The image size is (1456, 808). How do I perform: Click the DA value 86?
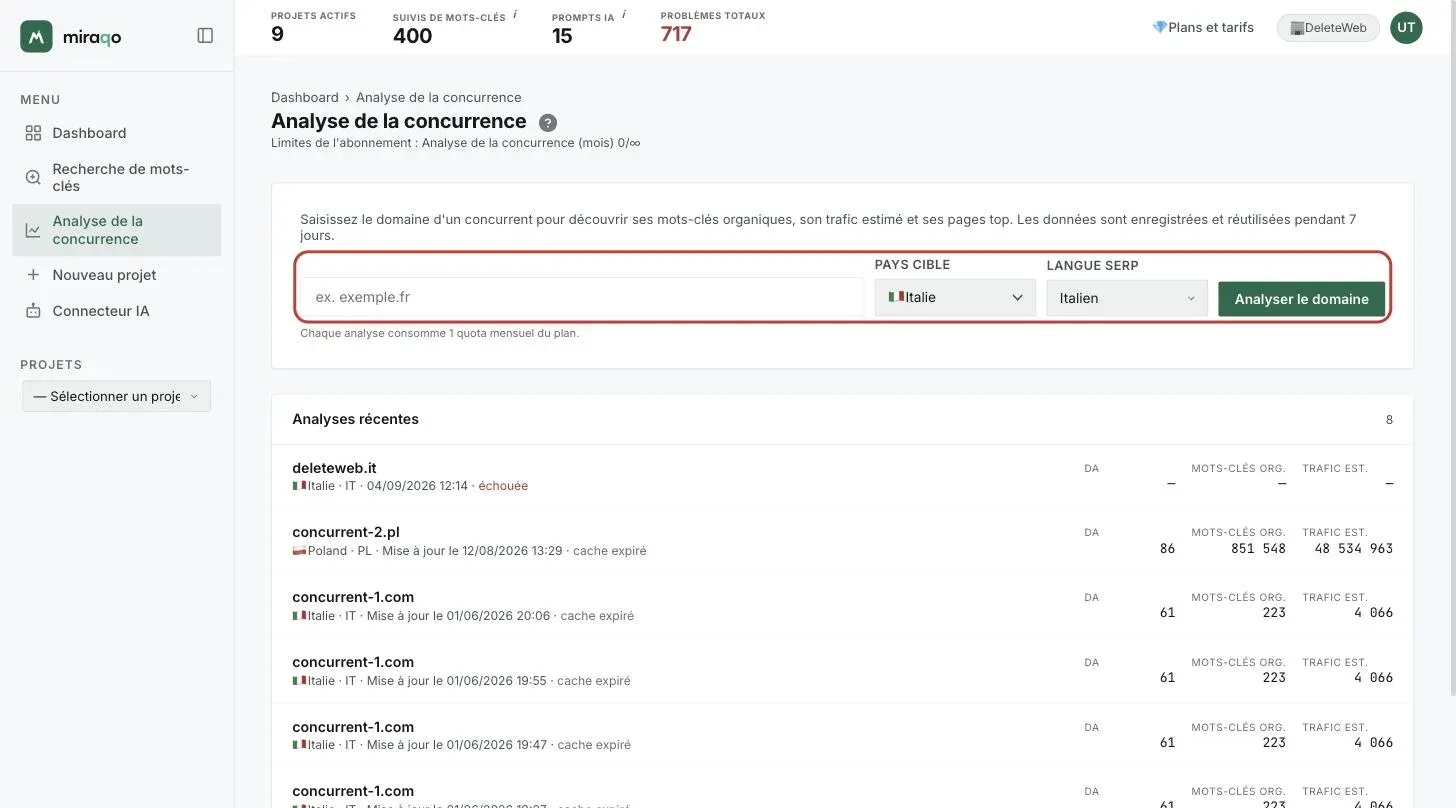point(1167,548)
